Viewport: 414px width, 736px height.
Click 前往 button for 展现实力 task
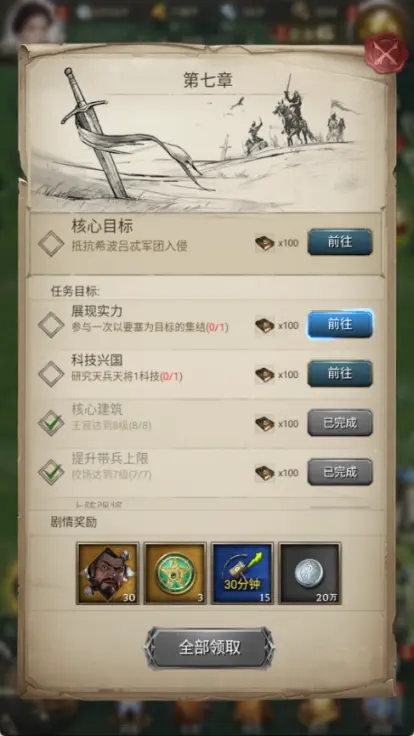340,324
